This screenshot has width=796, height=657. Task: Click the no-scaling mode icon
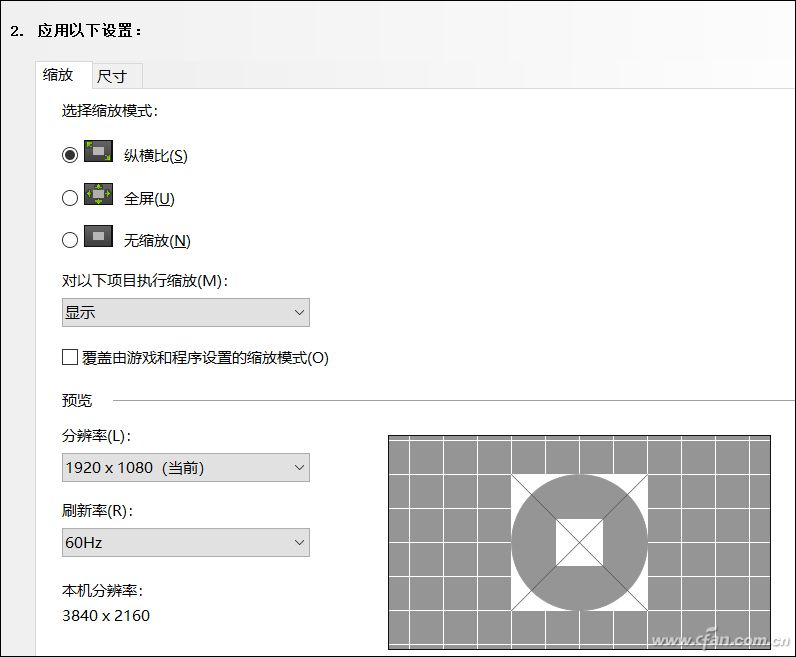coord(98,236)
